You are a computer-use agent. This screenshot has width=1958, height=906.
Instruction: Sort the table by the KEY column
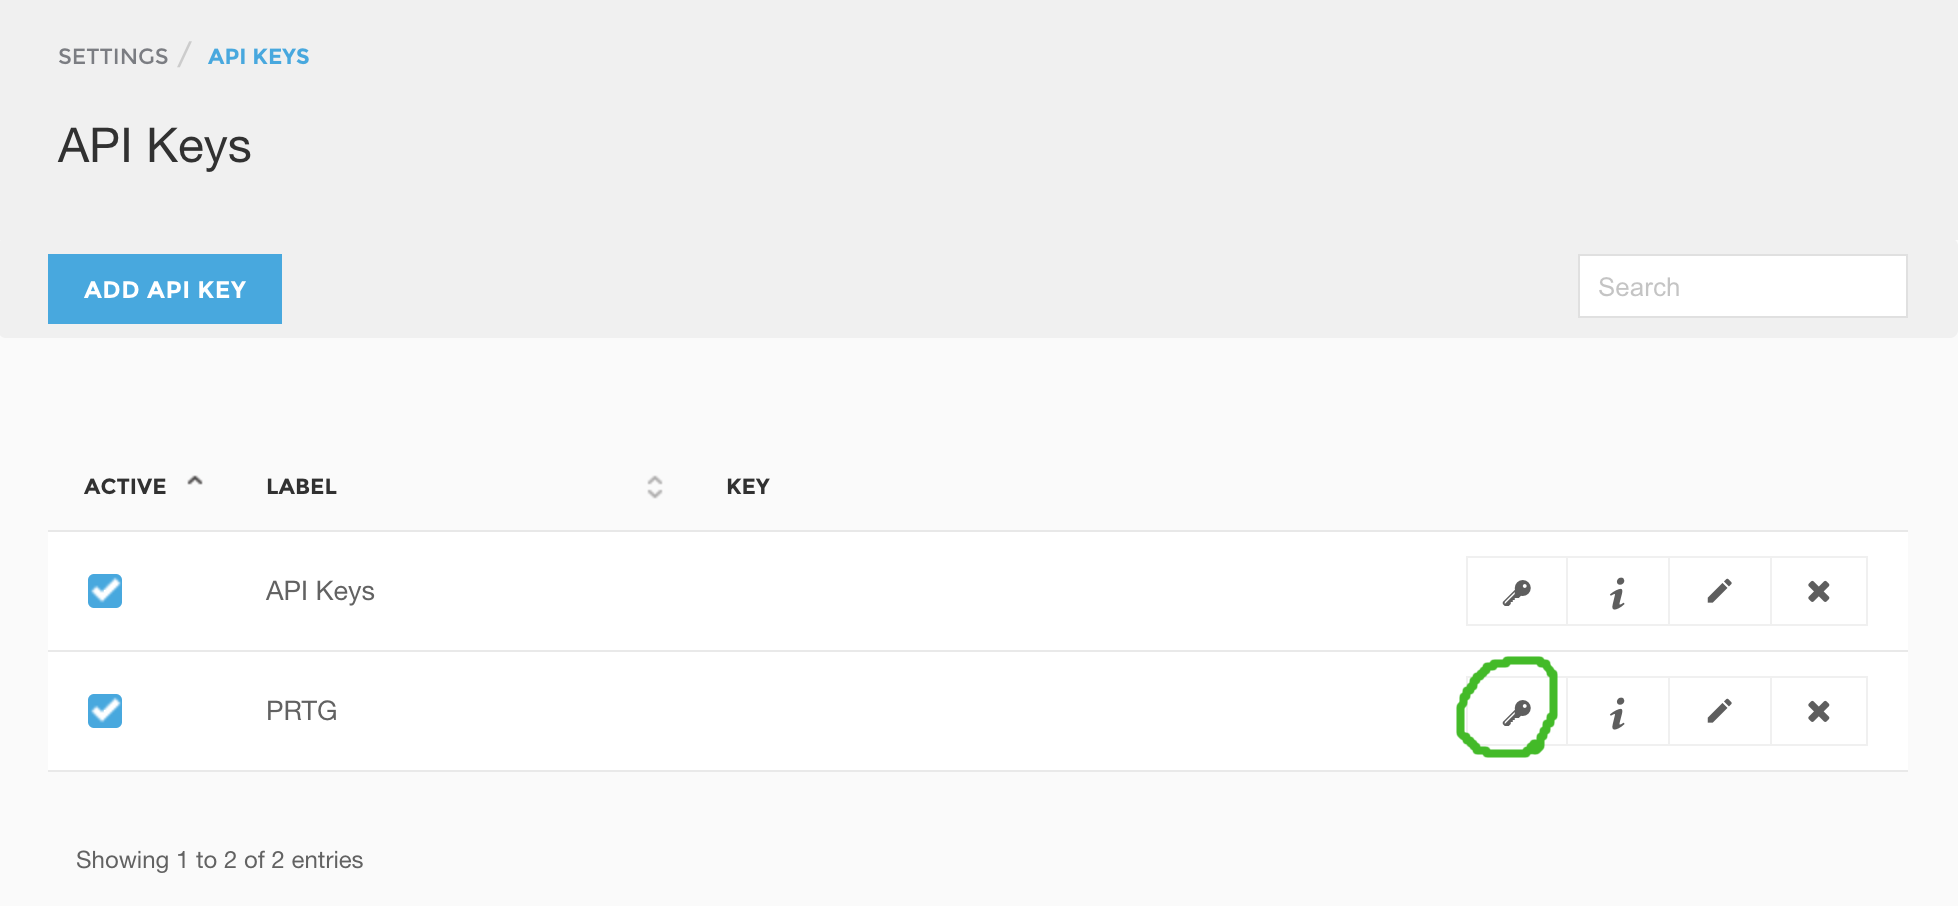[x=747, y=486]
